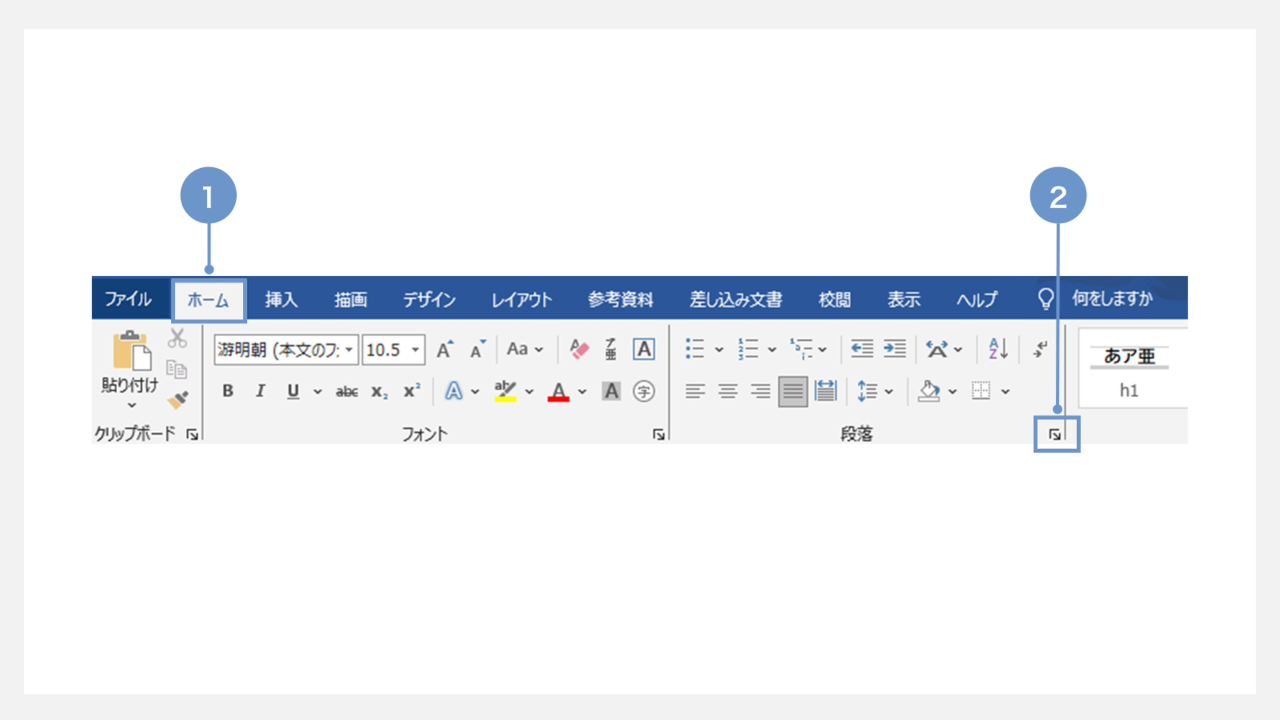The width and height of the screenshot is (1280, 720).
Task: Toggle Strikethrough abc formatting
Action: pos(347,391)
